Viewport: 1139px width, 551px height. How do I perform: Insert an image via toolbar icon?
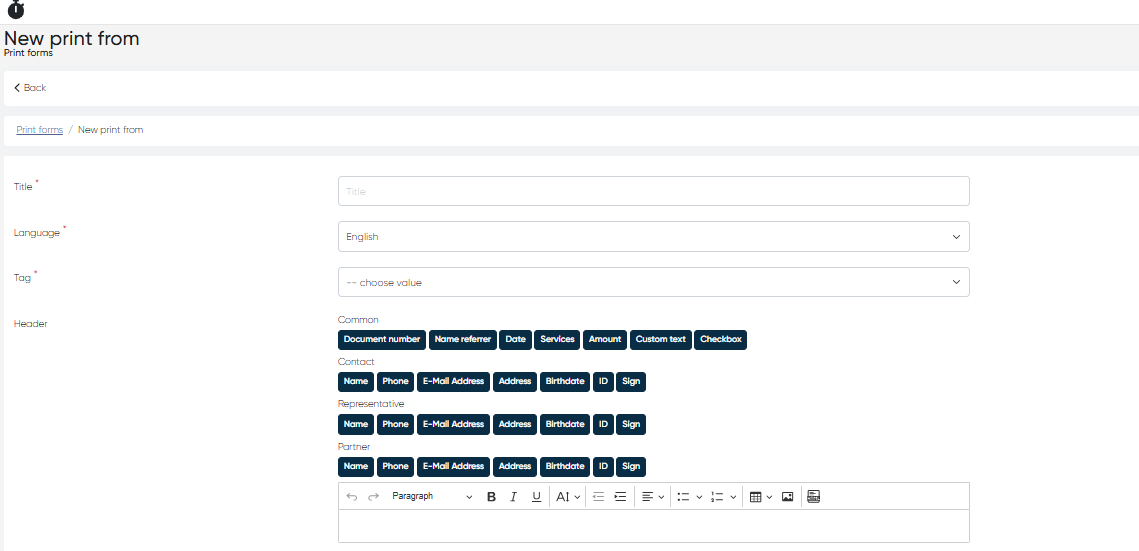[787, 497]
